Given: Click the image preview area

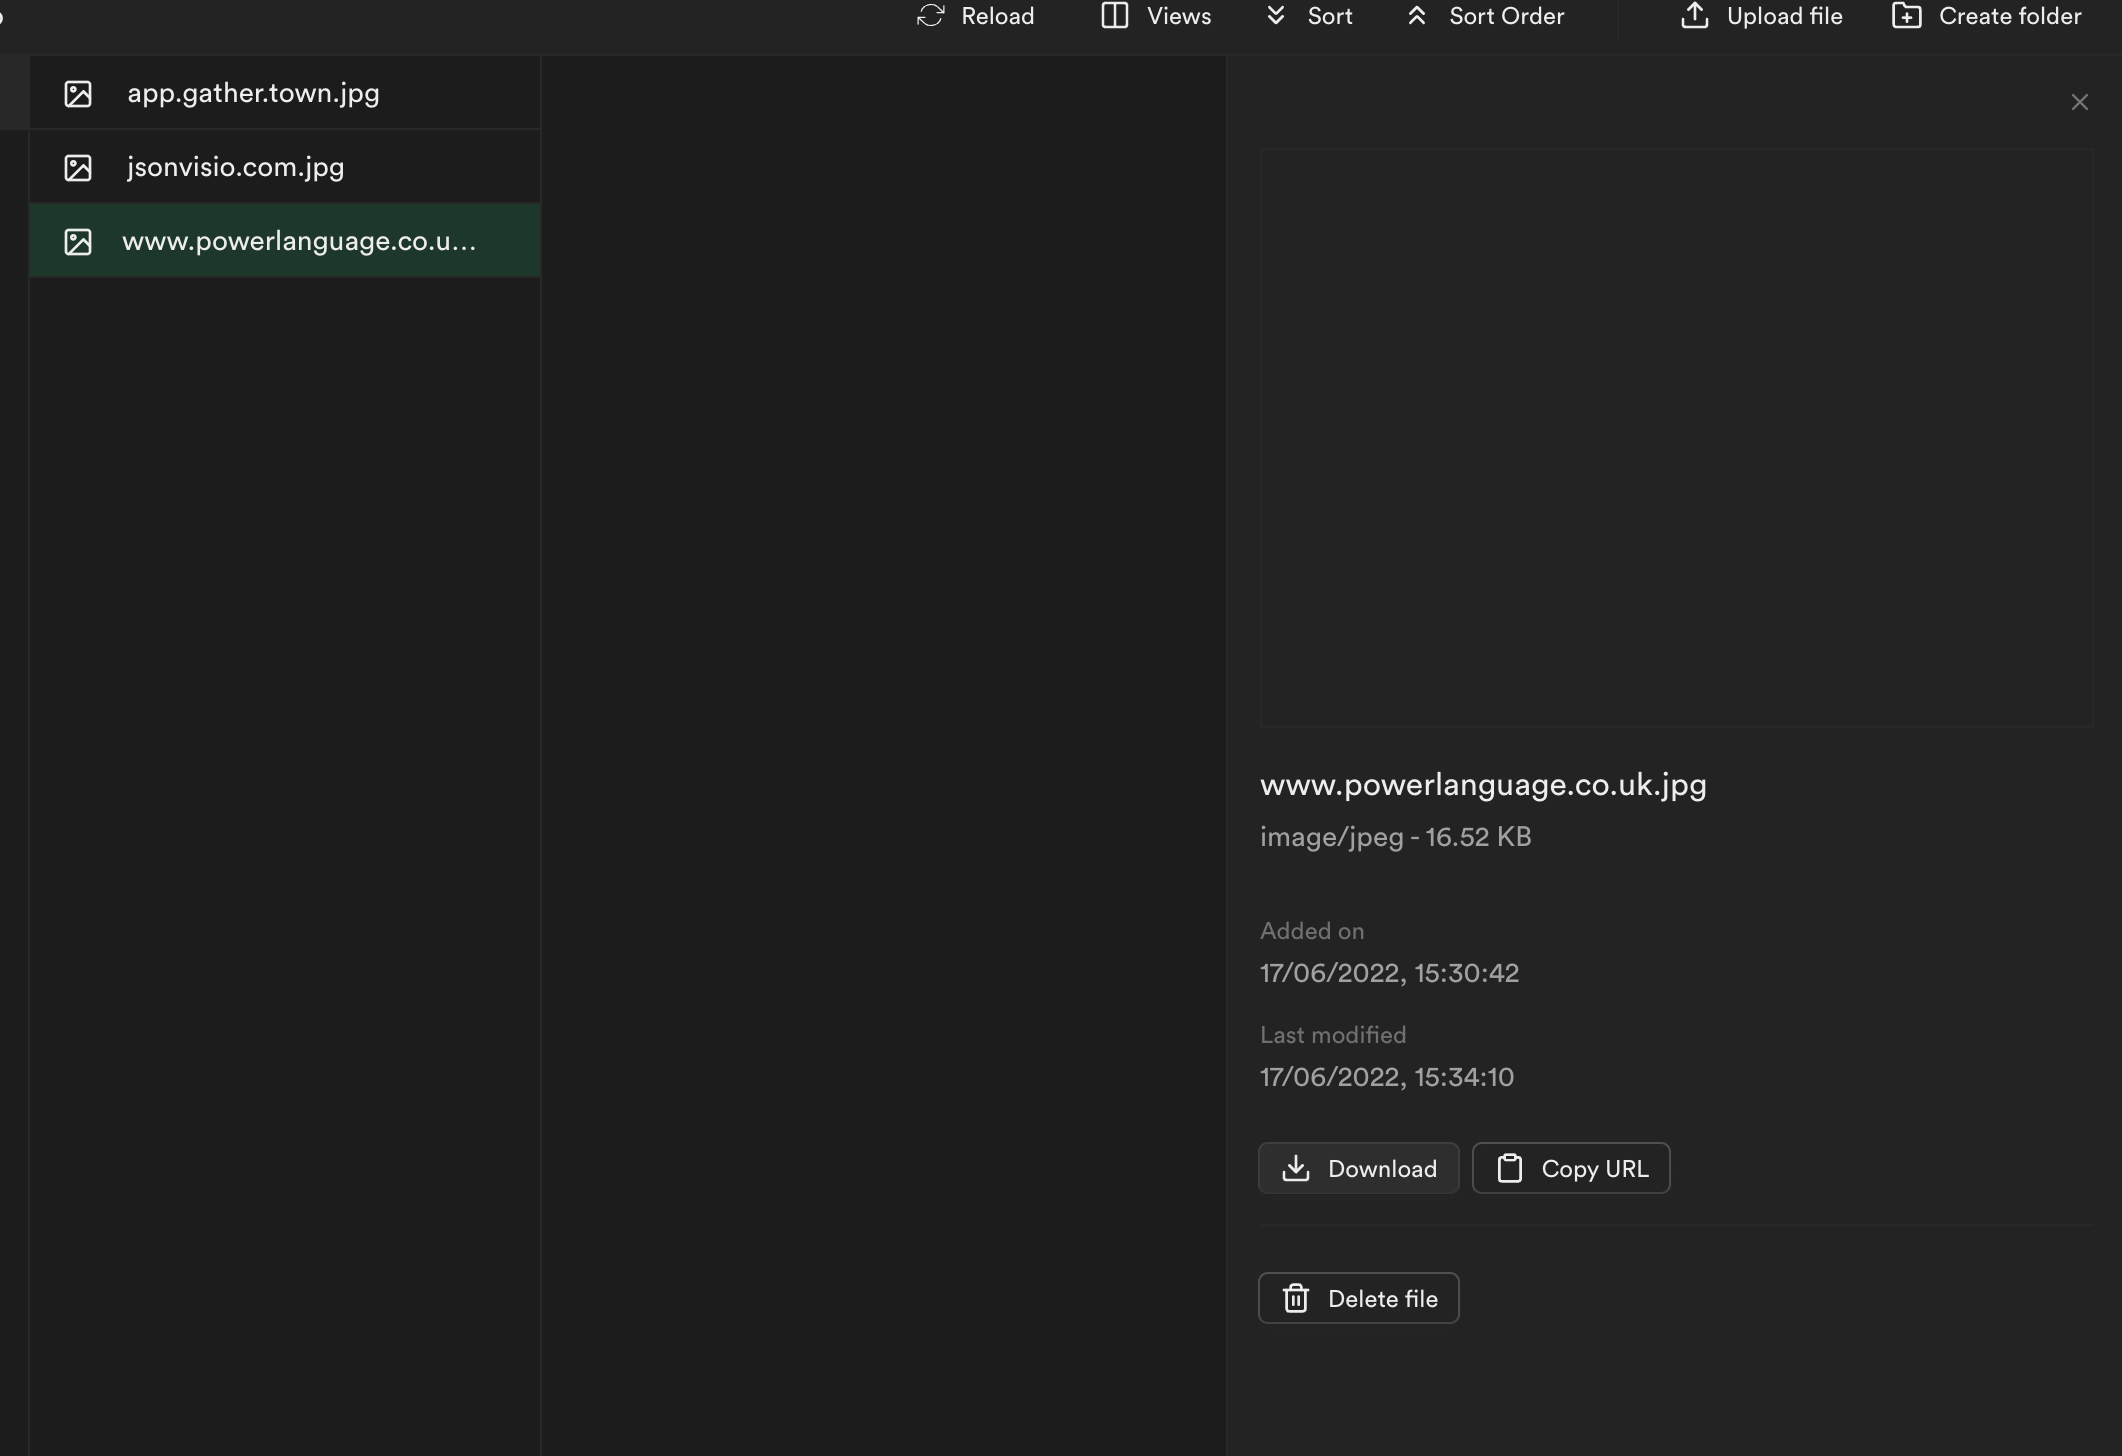Looking at the screenshot, I should [1677, 435].
